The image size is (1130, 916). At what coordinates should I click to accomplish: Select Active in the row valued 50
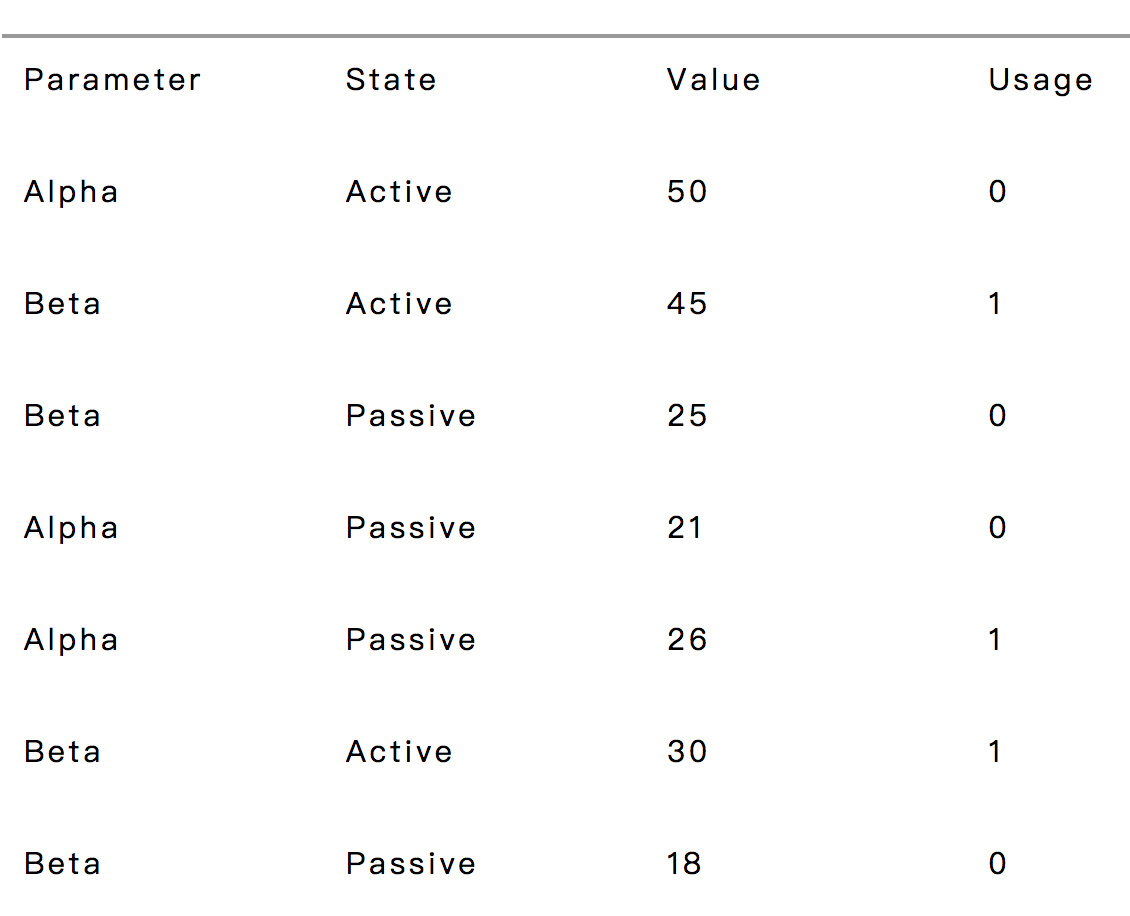coord(399,192)
